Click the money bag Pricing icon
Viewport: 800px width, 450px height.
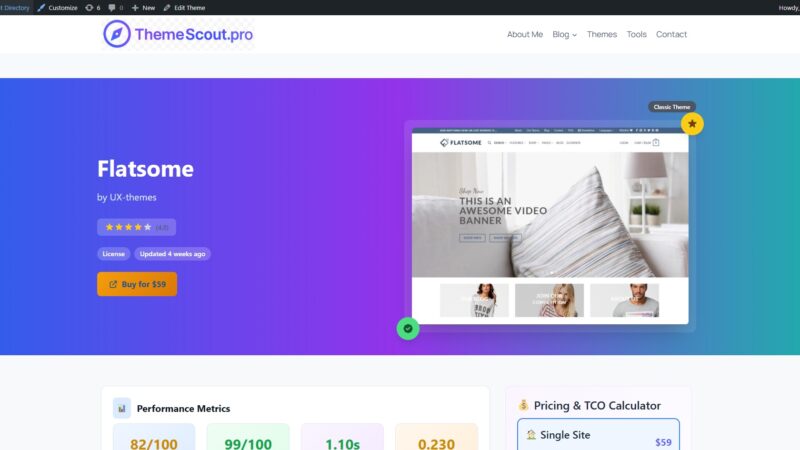point(523,405)
